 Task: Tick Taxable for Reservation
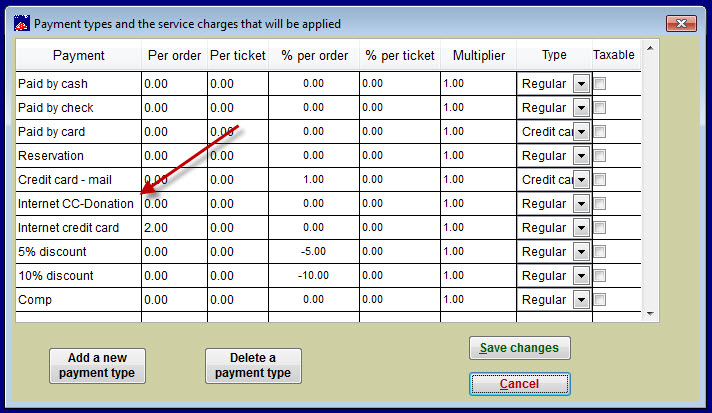pyautogui.click(x=600, y=156)
